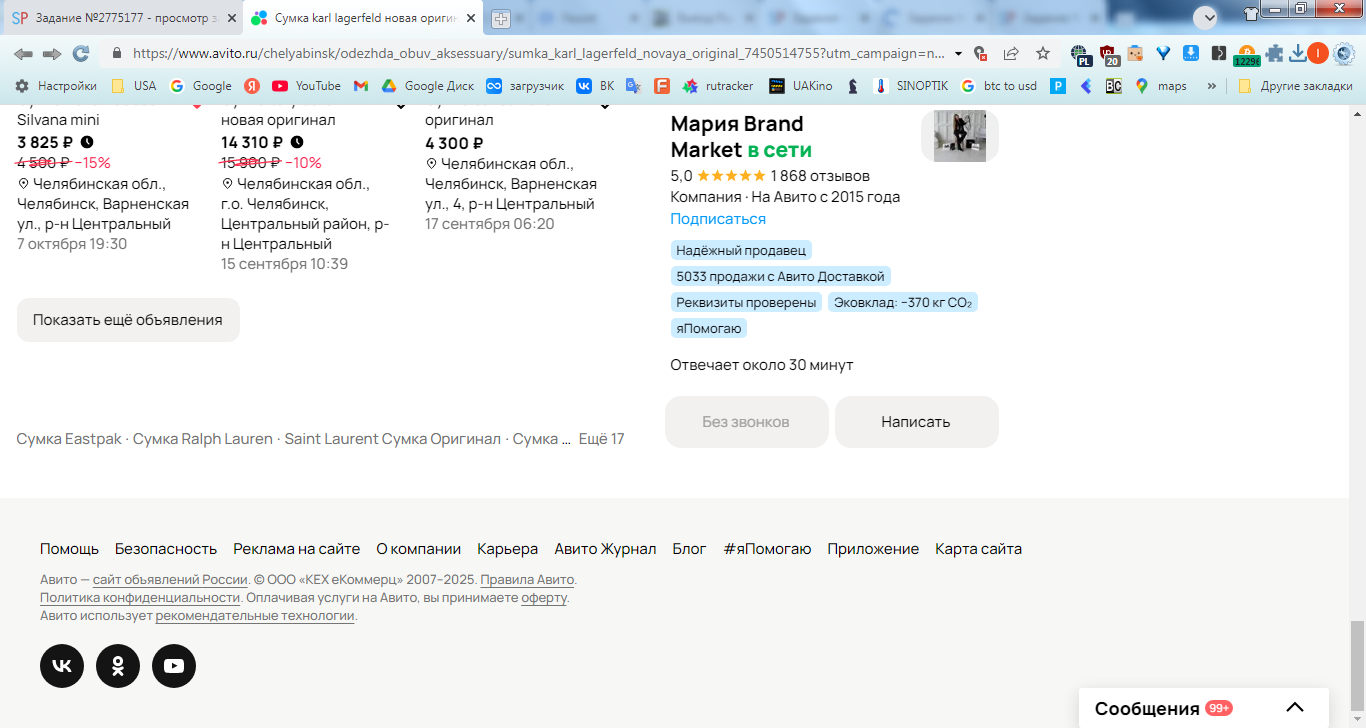Viewport: 1366px width, 728px height.
Task: Open the Помощь footer link
Action: tap(69, 549)
